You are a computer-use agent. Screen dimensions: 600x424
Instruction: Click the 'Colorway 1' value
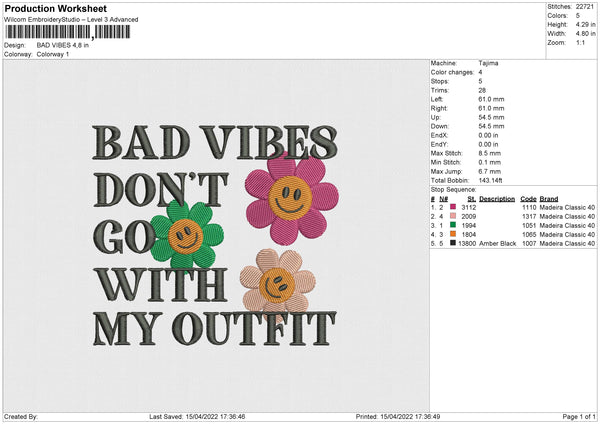click(x=53, y=54)
